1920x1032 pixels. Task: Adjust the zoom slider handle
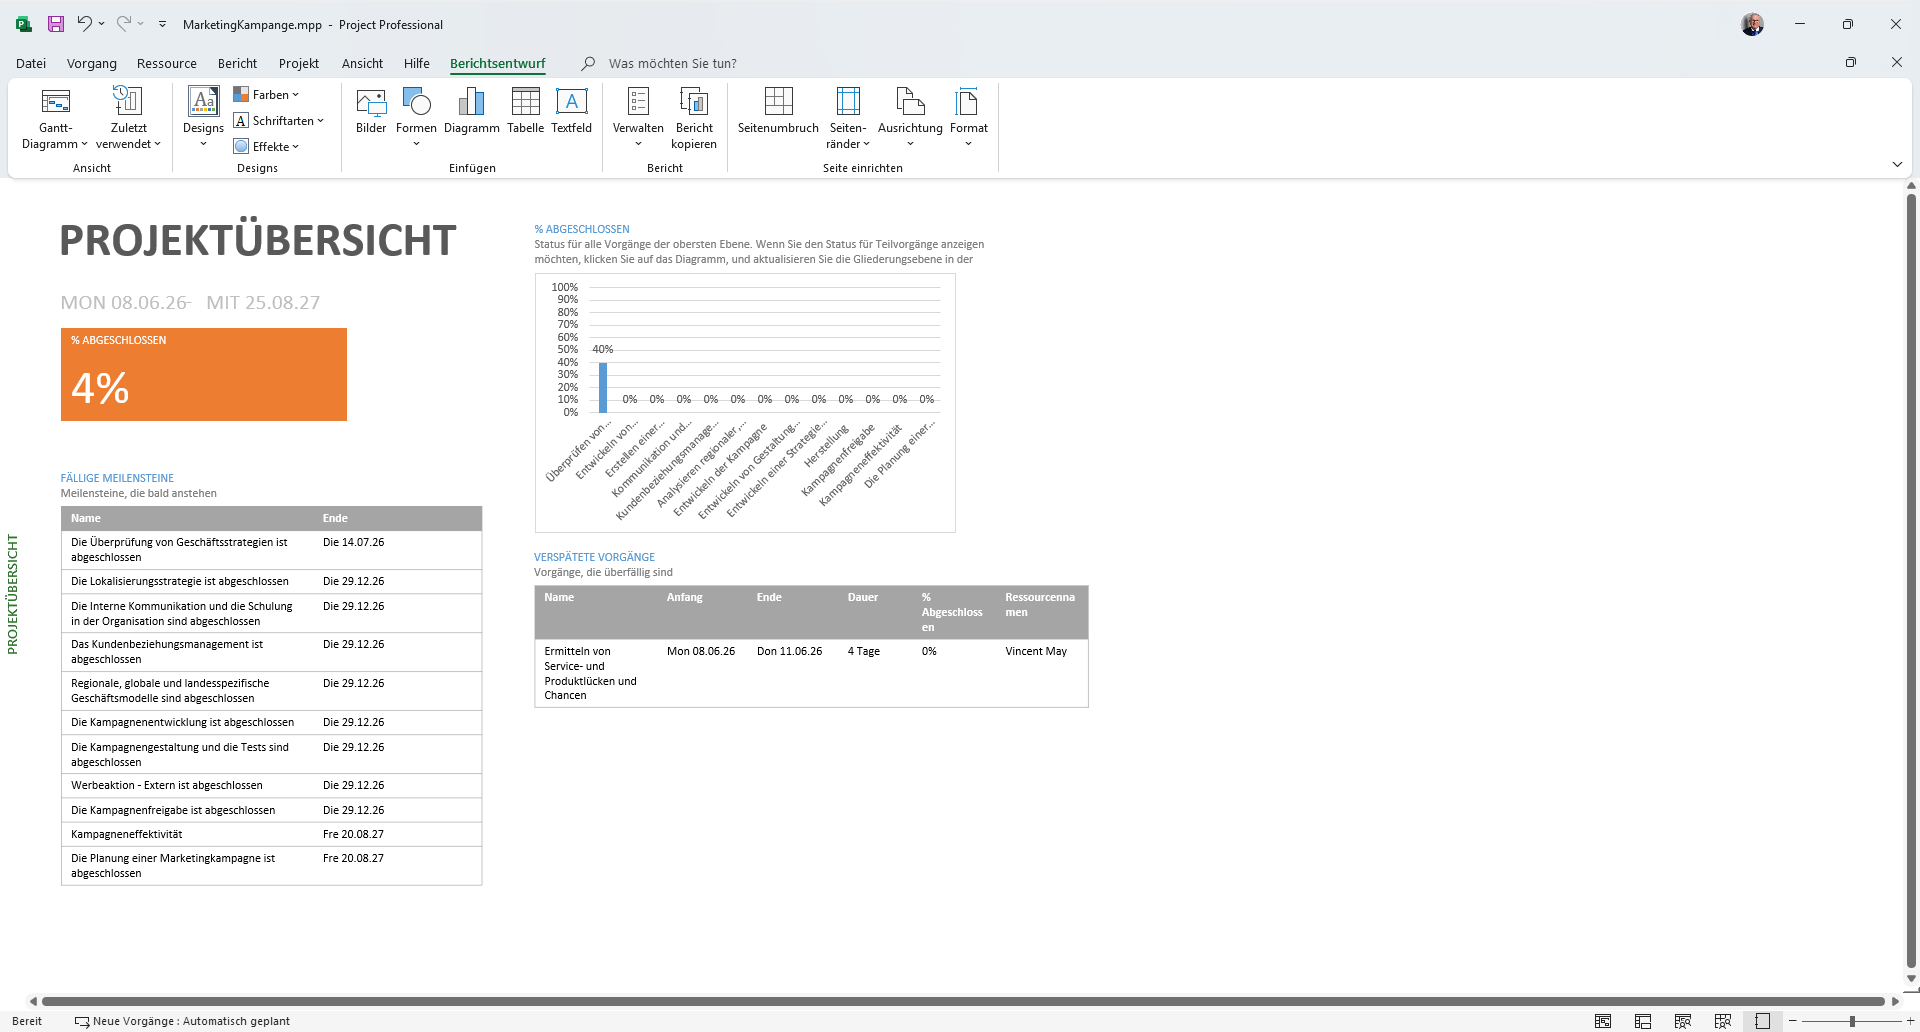(1852, 1021)
